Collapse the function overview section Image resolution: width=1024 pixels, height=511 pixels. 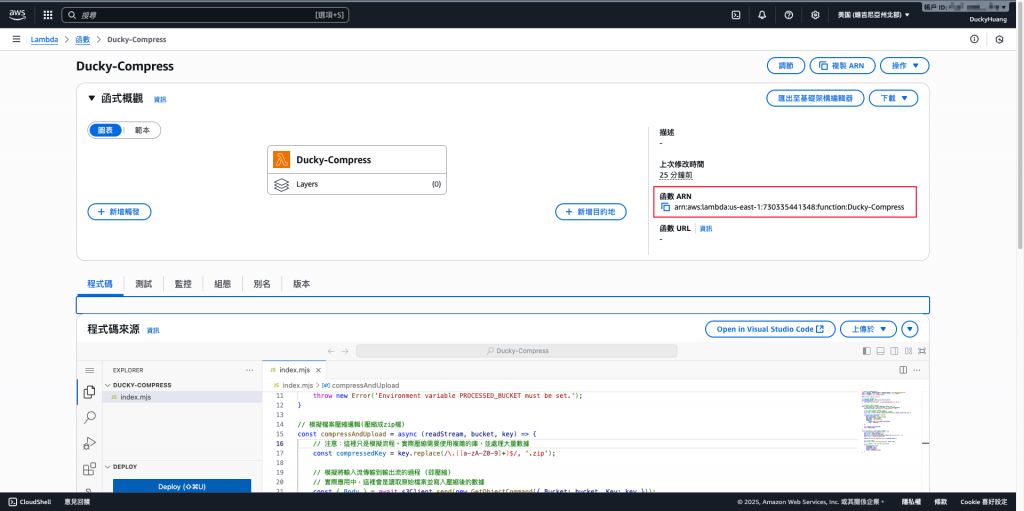point(91,99)
